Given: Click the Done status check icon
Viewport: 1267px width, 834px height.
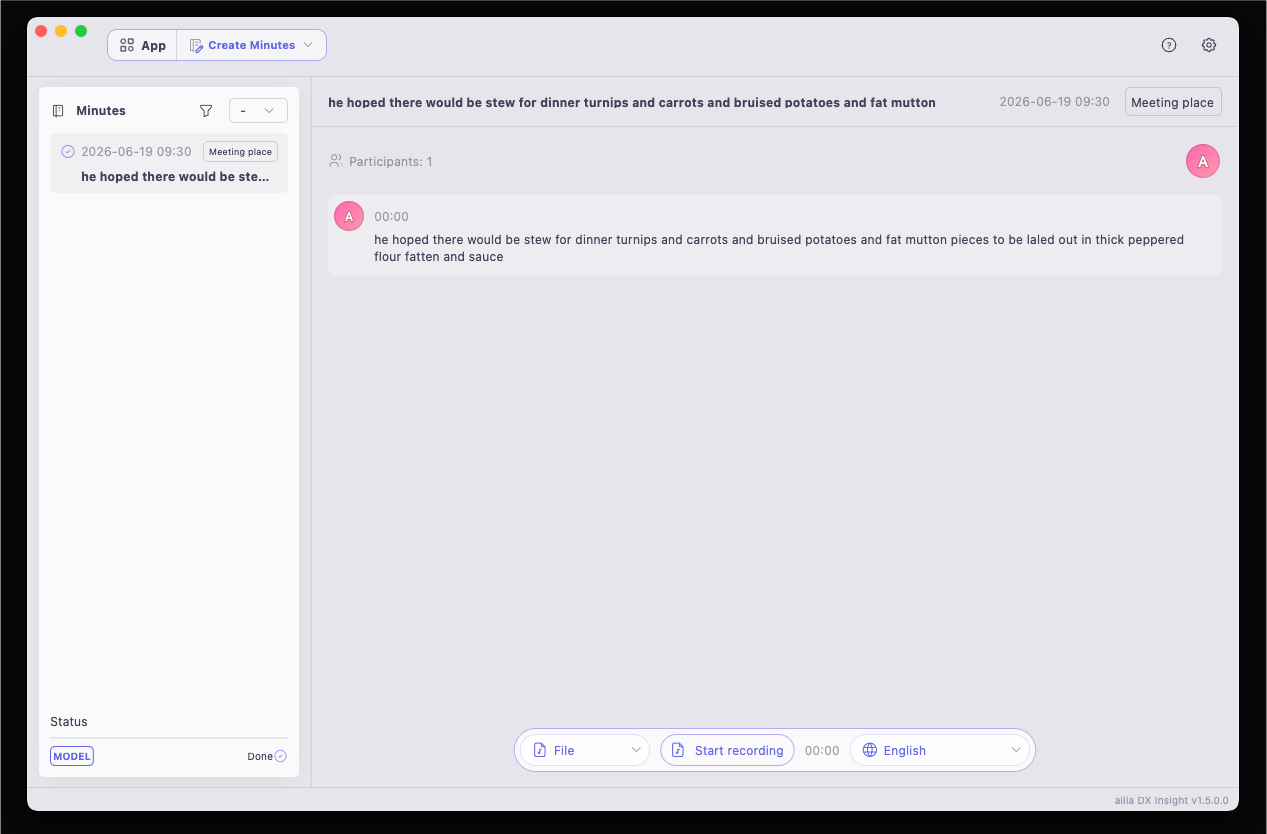Looking at the screenshot, I should point(281,756).
